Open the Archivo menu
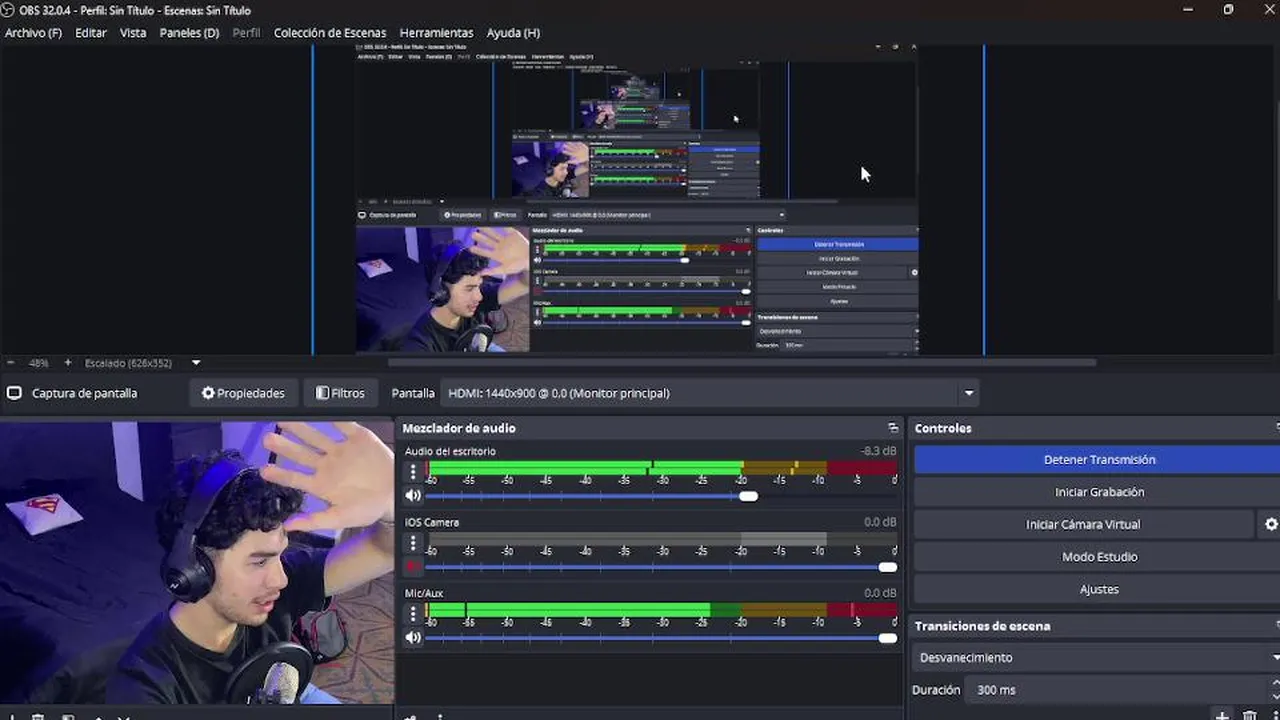 point(33,33)
